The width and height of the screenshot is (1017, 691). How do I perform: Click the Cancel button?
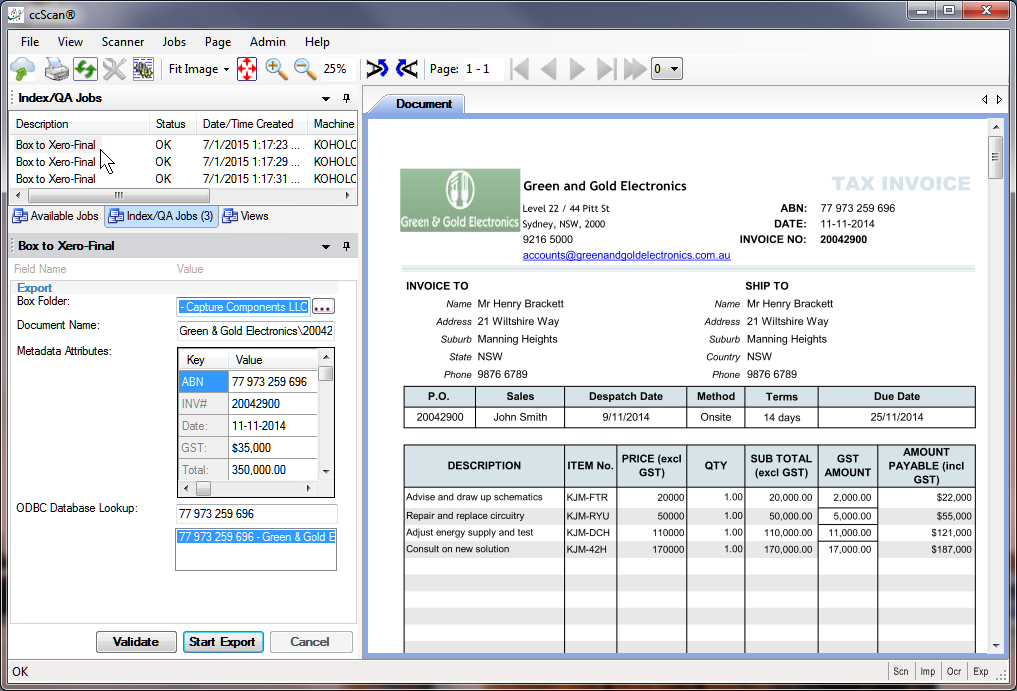pos(311,642)
